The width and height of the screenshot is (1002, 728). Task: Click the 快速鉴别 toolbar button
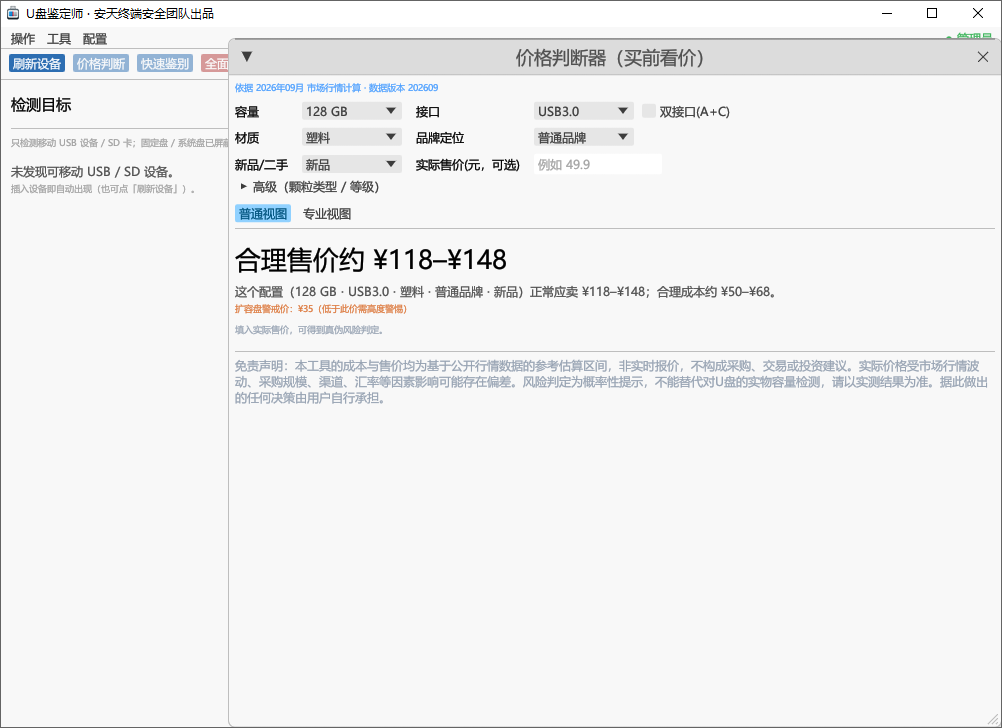tap(165, 63)
